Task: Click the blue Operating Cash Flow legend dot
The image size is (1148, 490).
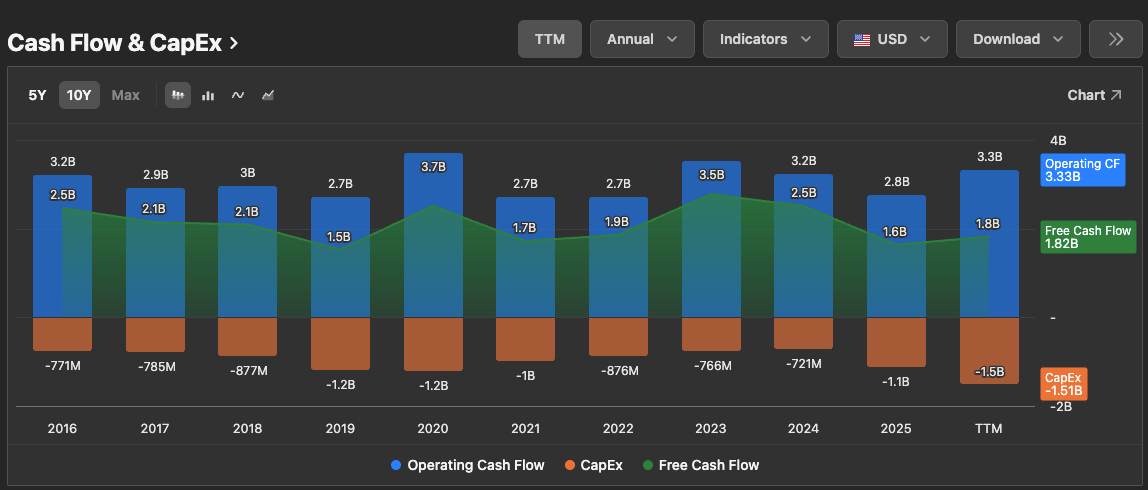Action: [396, 465]
